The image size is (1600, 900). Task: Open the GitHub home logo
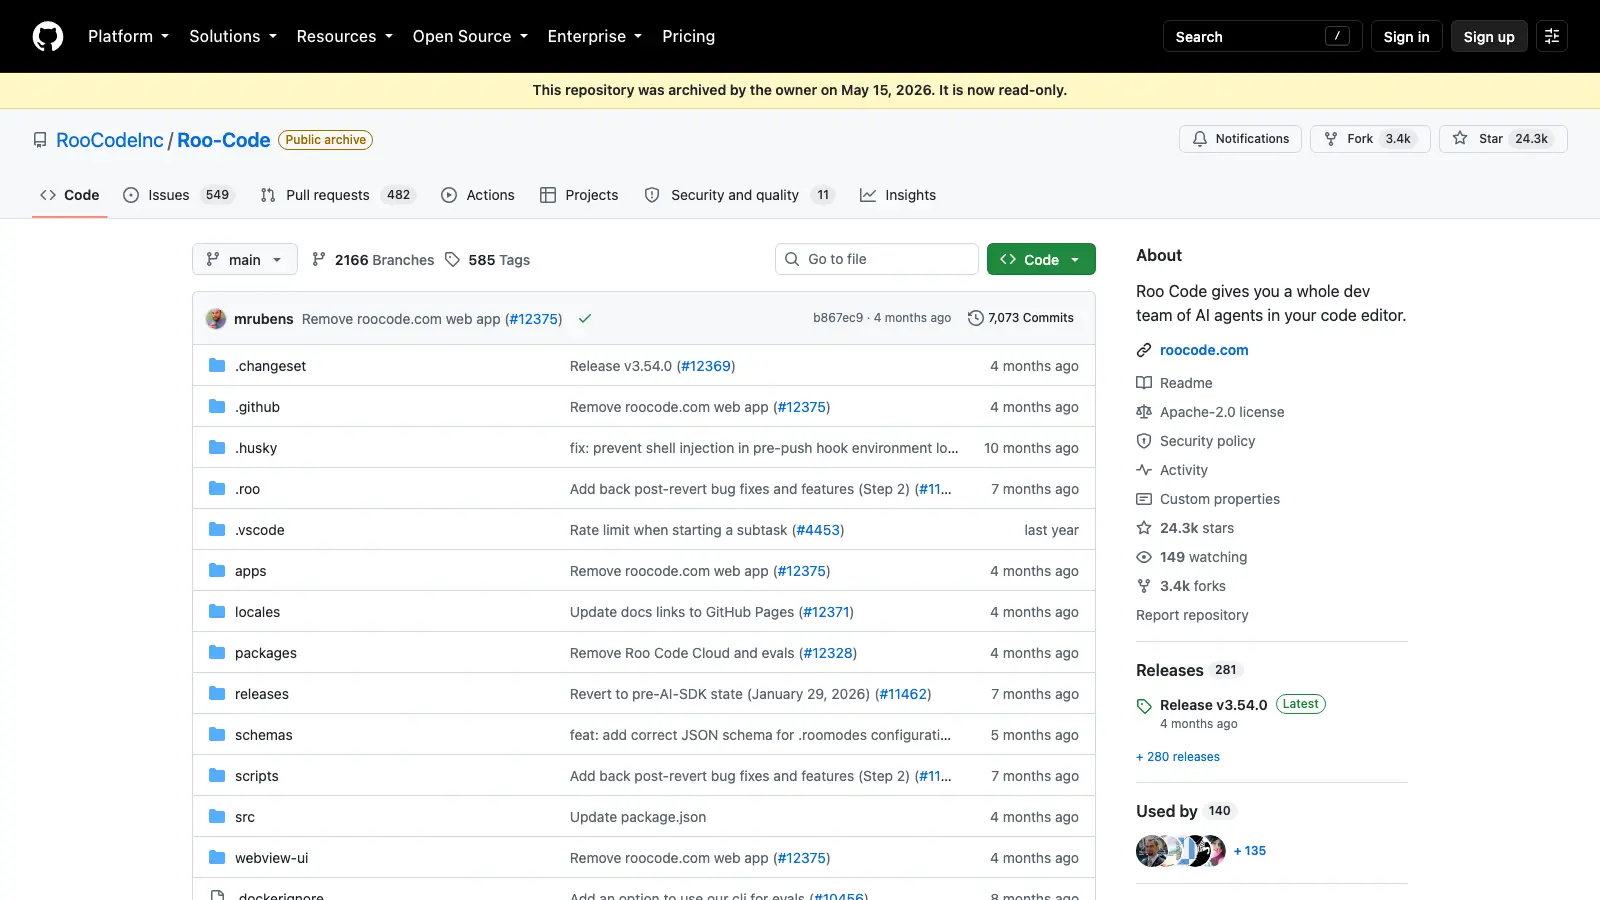(x=48, y=36)
